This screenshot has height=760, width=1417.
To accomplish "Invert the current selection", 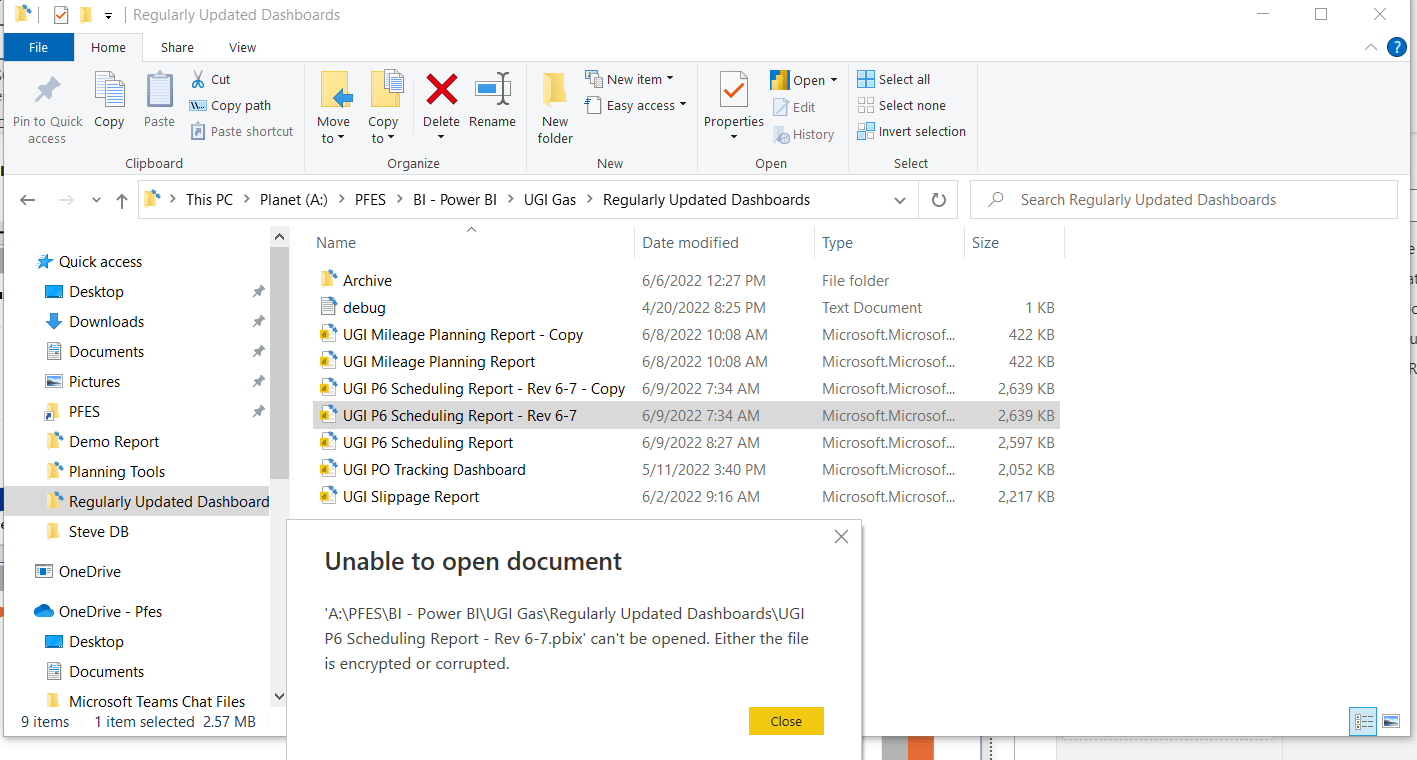I will click(911, 131).
